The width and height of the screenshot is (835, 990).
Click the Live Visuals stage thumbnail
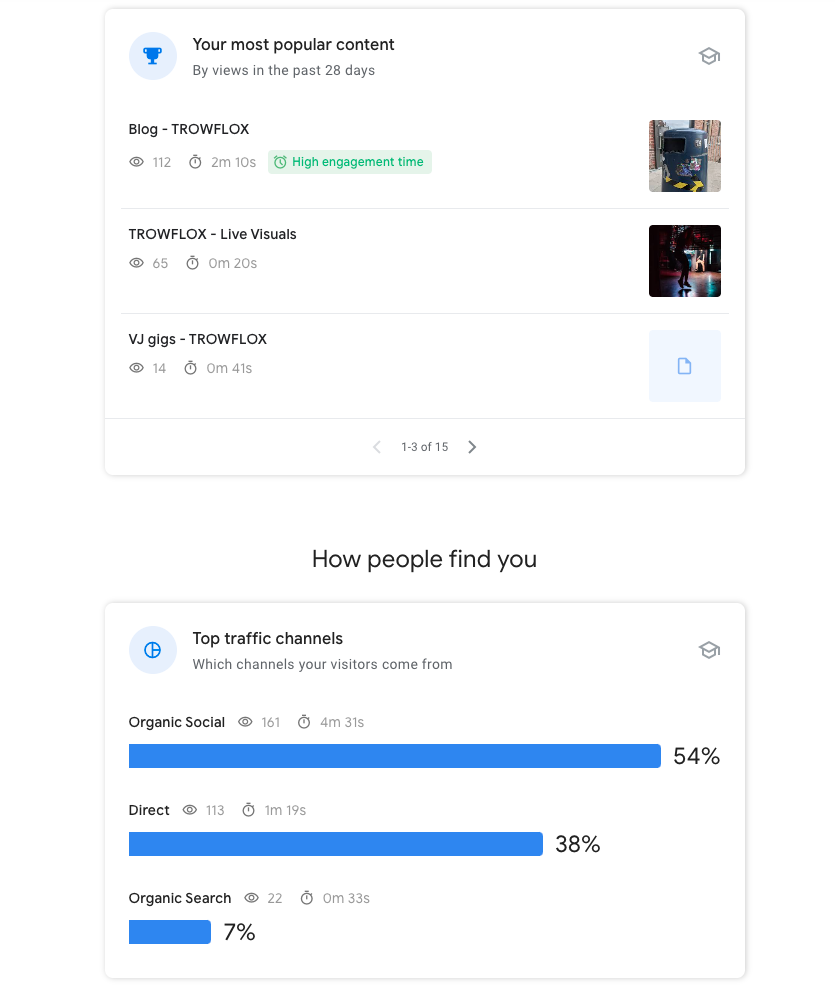[x=685, y=261]
